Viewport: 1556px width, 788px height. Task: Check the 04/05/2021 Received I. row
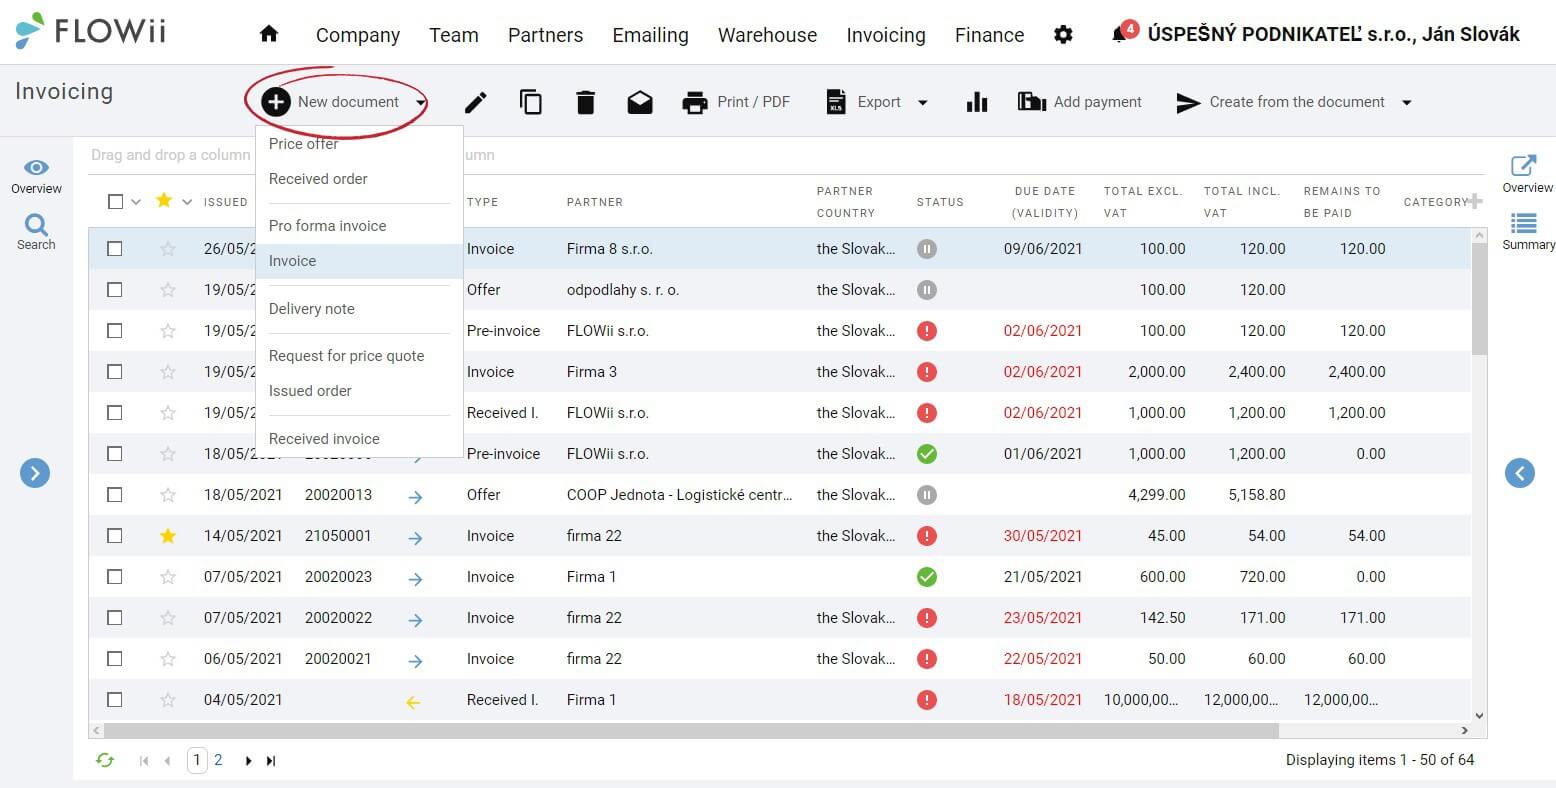pyautogui.click(x=115, y=700)
